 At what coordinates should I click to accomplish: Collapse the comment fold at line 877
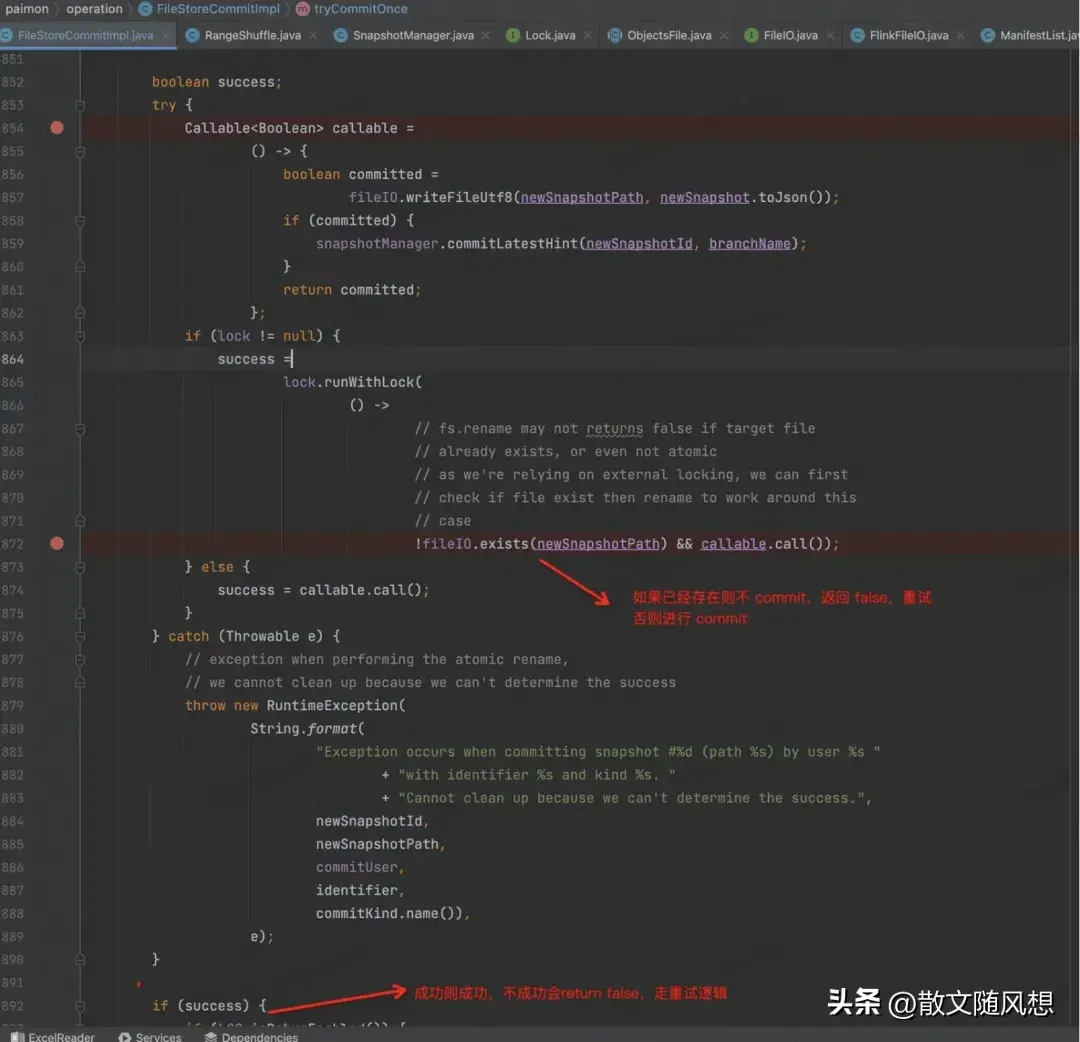(x=80, y=660)
